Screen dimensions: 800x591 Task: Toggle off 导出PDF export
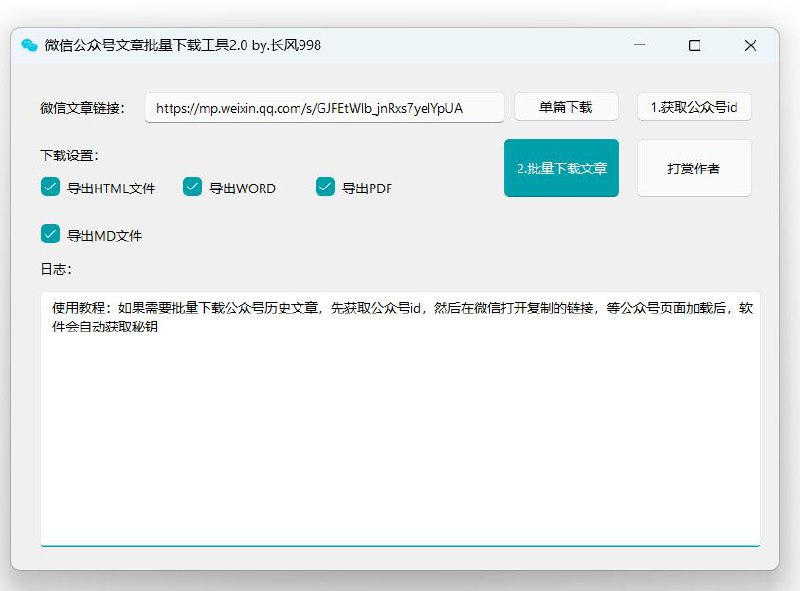pyautogui.click(x=323, y=187)
